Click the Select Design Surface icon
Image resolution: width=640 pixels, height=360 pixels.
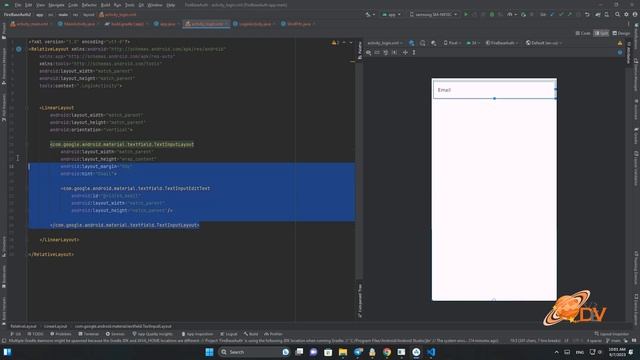(x=411, y=43)
